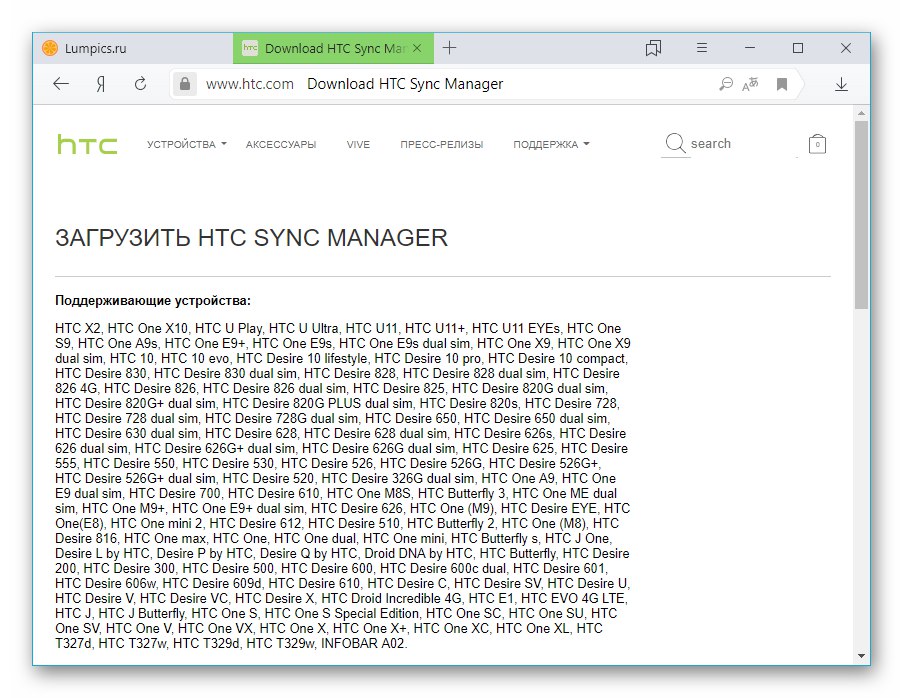The height and width of the screenshot is (698, 903).
Task: Click the text INFOBAR A02
Action: point(363,643)
